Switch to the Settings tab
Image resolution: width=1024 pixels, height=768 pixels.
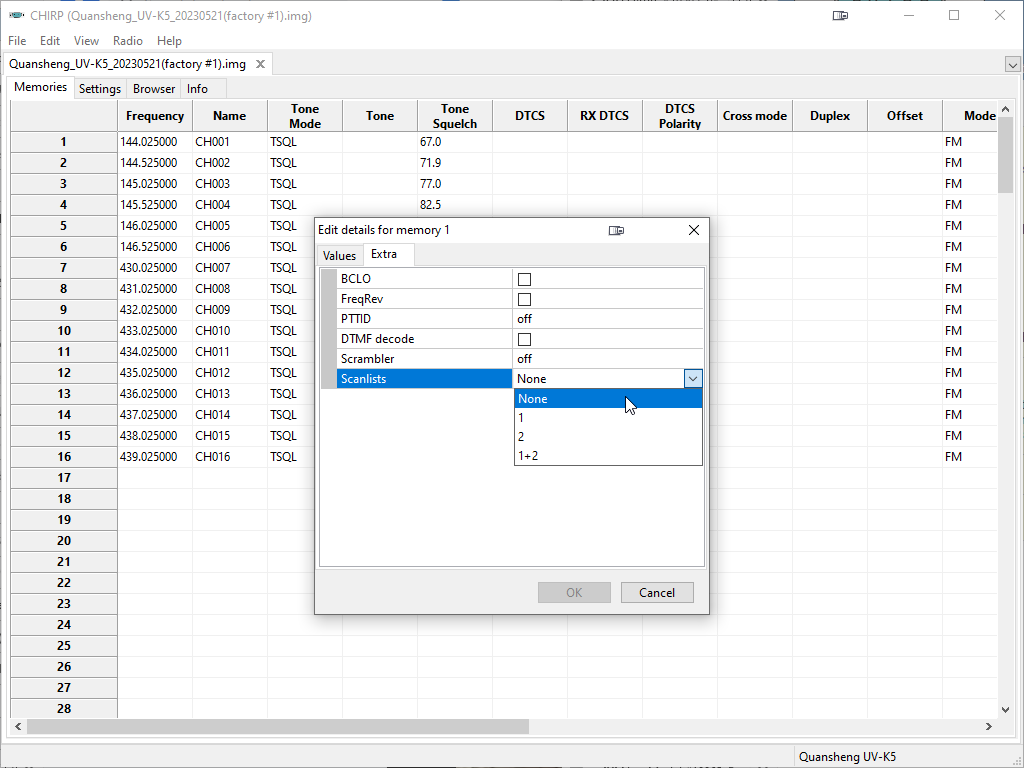[x=100, y=89]
